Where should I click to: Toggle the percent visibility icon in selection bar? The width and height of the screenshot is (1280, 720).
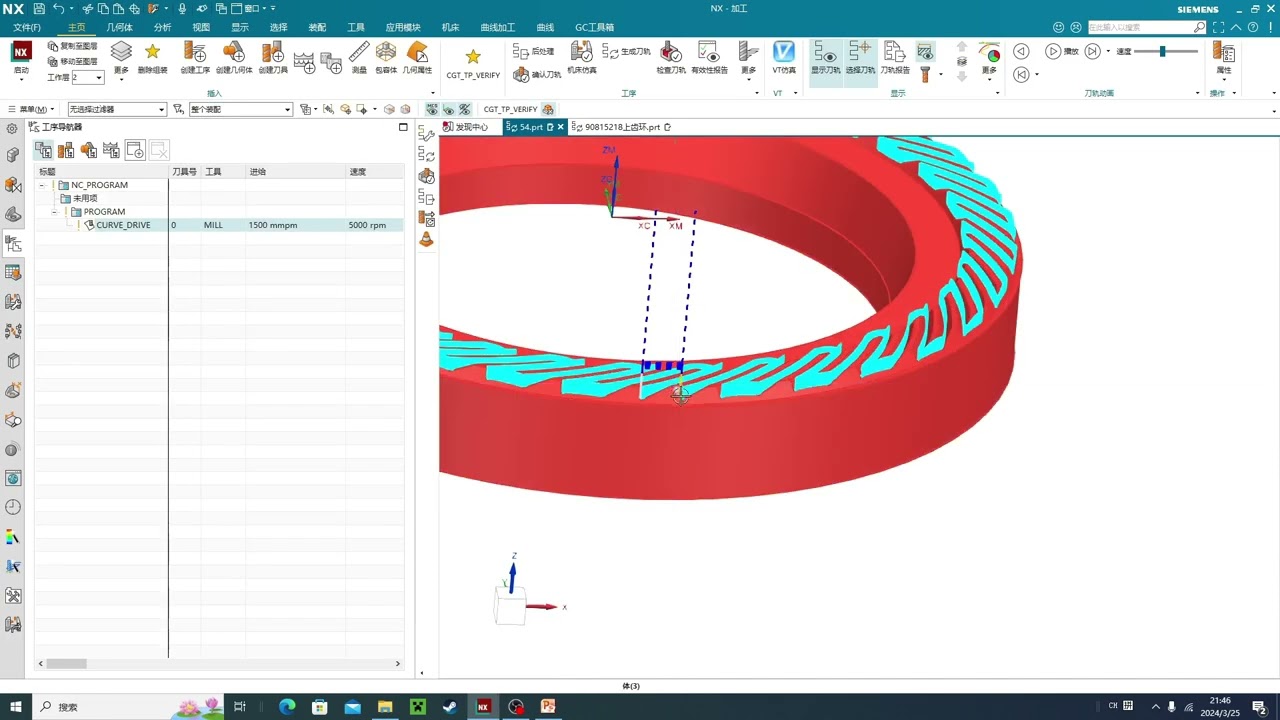click(x=464, y=109)
